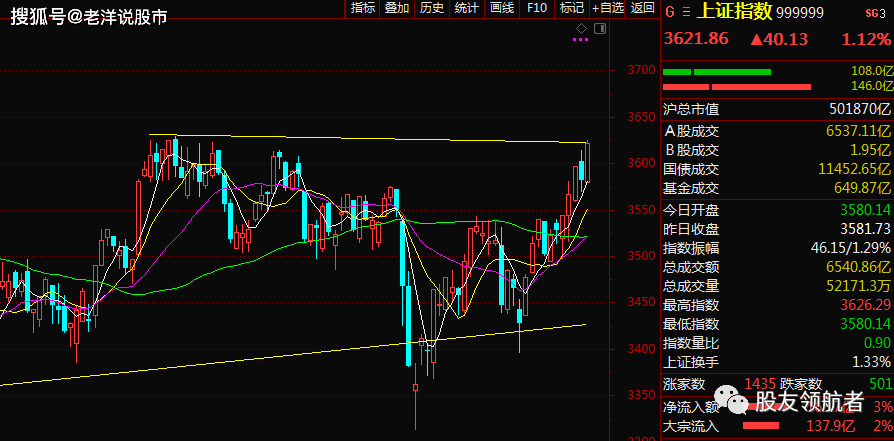
Task: Click the red G icon beside index name
Action: [x=670, y=10]
